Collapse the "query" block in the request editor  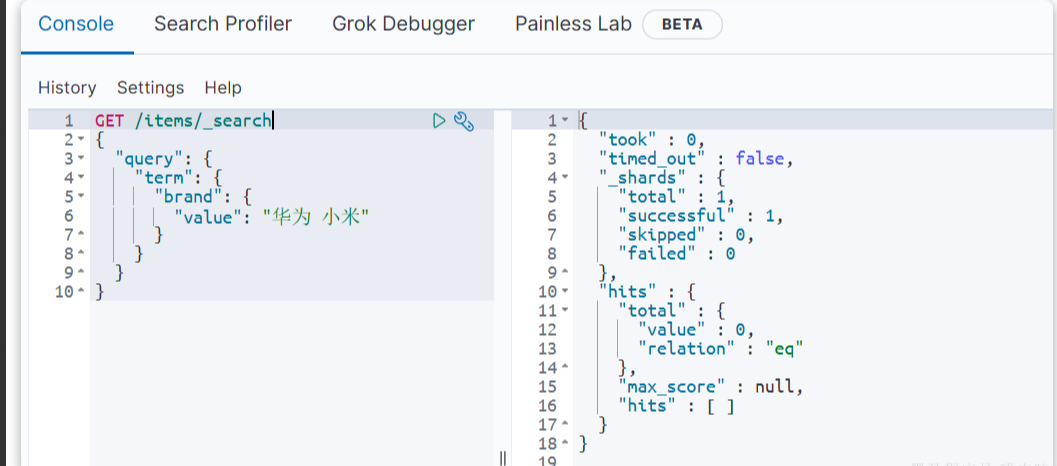[81, 159]
